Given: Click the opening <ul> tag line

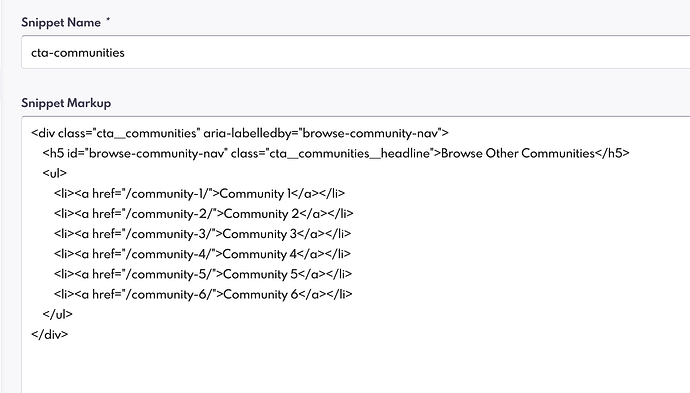Looking at the screenshot, I should 55,173.
